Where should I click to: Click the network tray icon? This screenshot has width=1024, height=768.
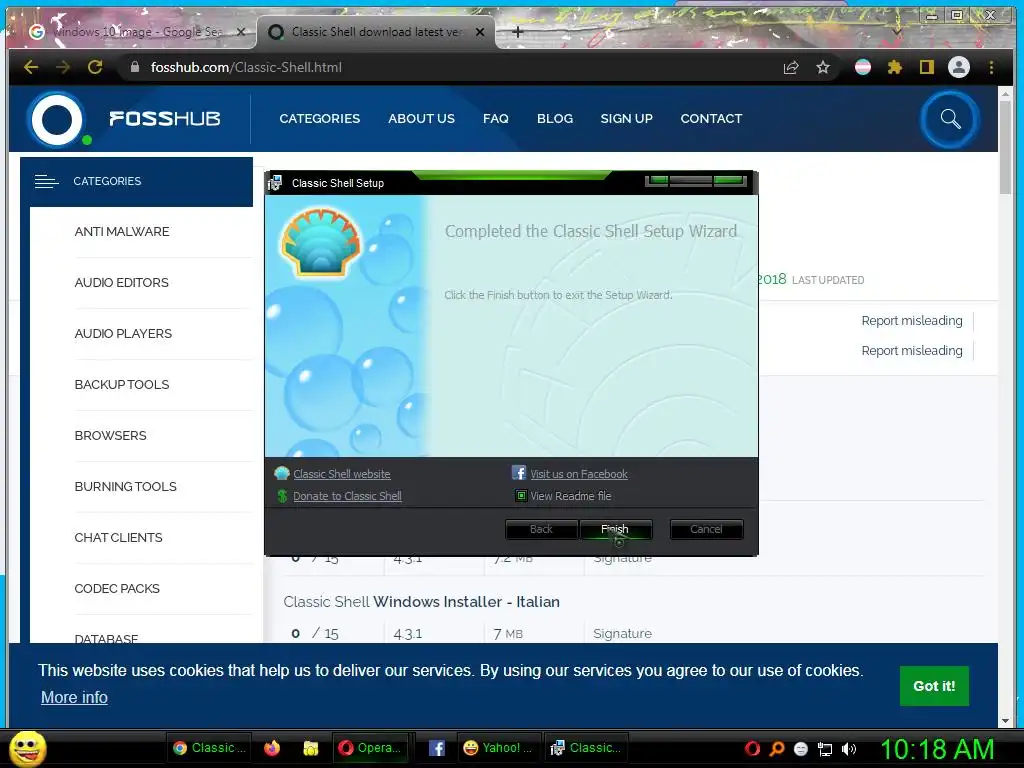click(825, 749)
